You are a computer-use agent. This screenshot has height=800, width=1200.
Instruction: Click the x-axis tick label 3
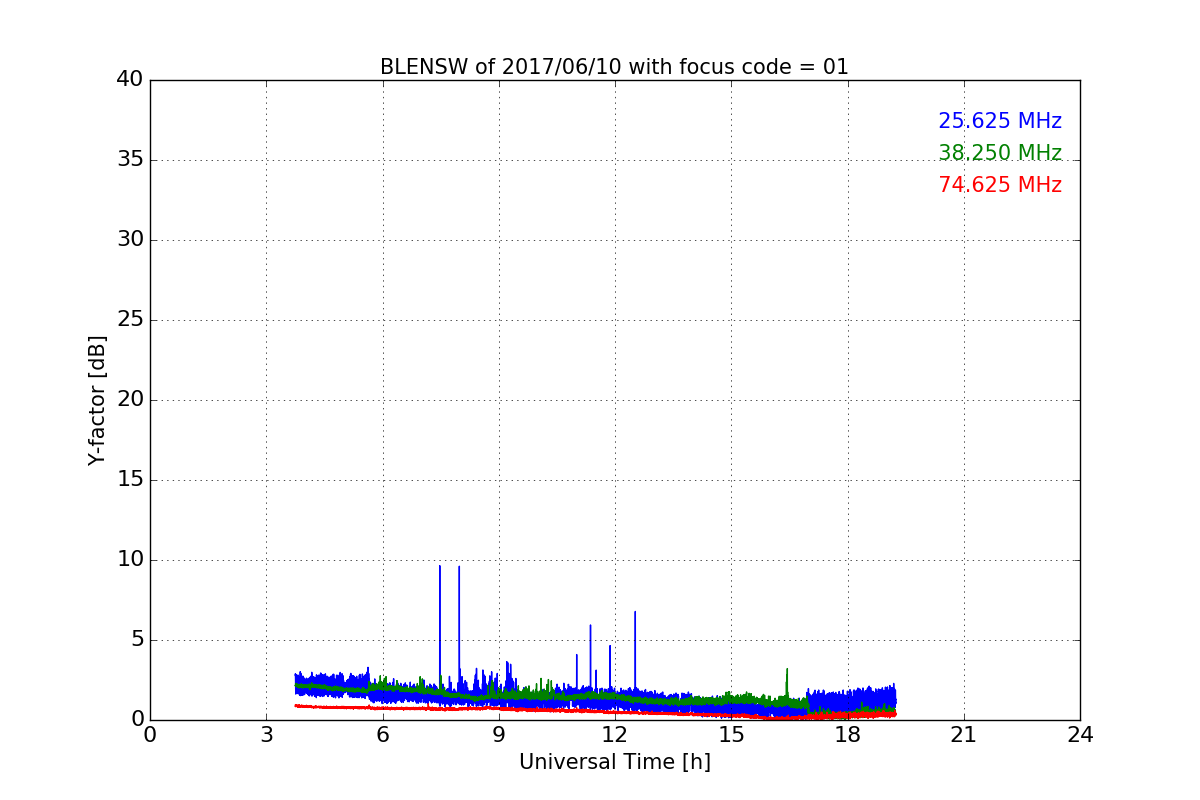(266, 735)
